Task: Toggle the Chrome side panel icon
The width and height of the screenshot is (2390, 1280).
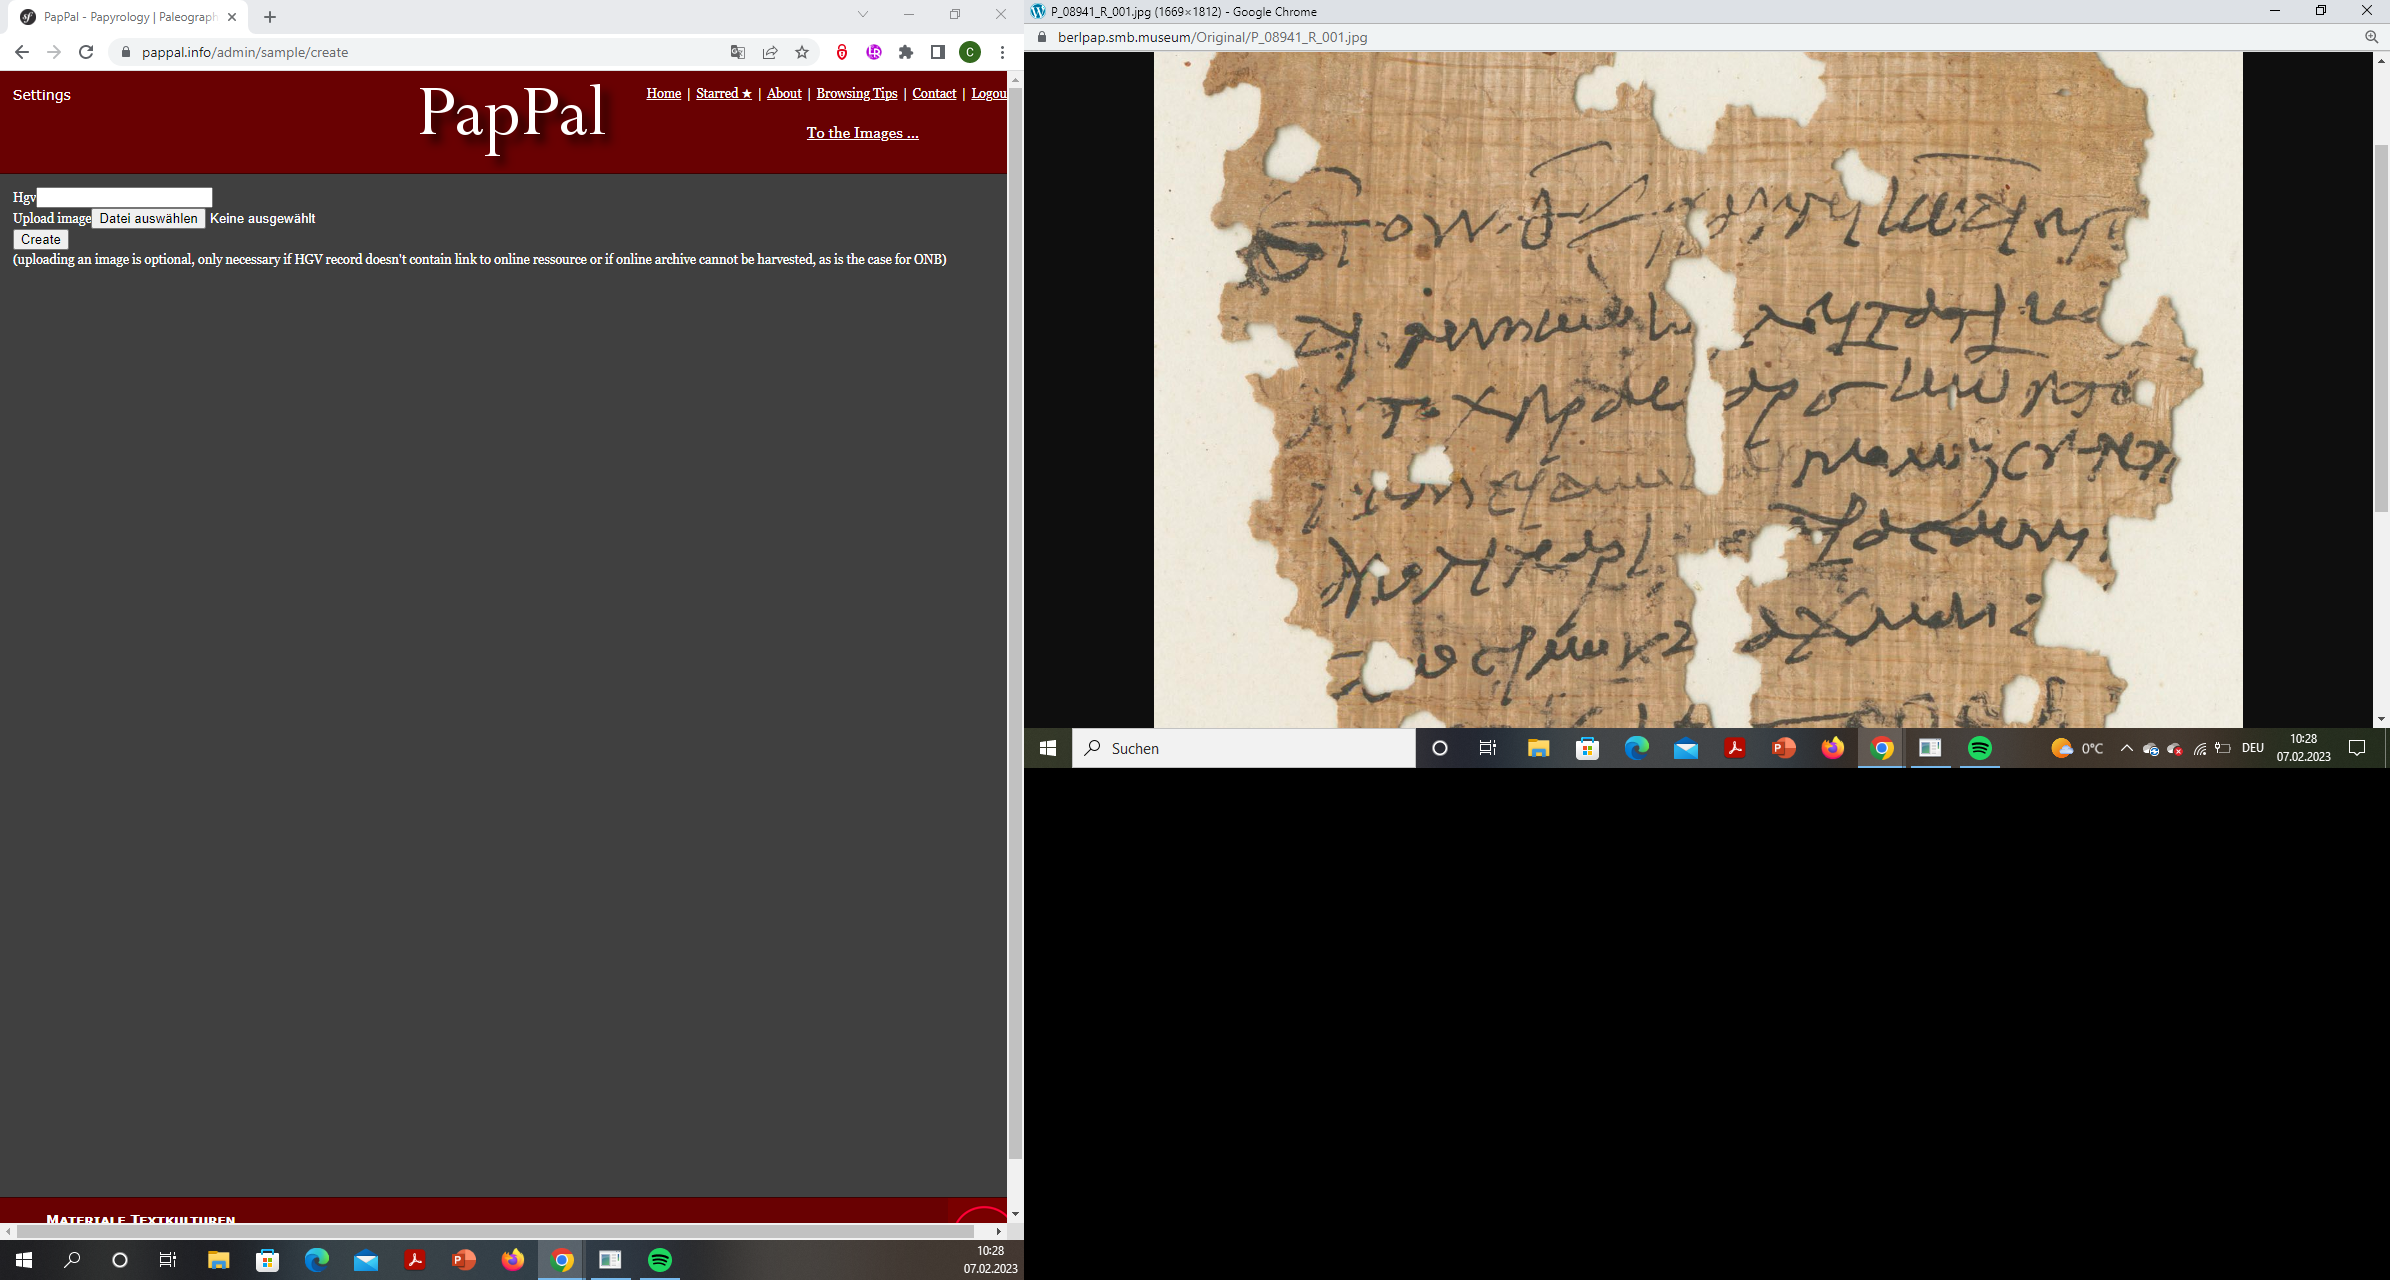Action: [938, 52]
